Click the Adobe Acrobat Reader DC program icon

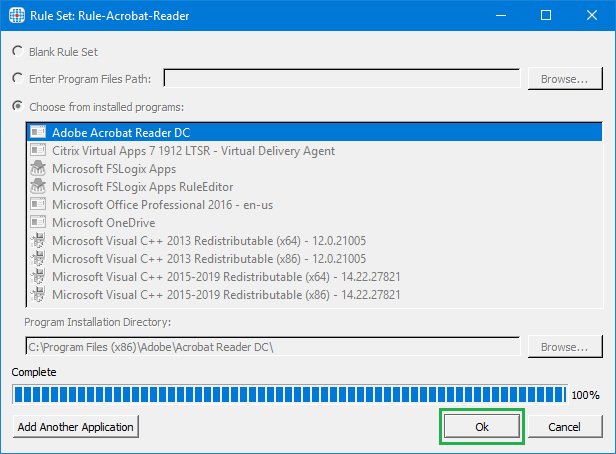[38, 132]
